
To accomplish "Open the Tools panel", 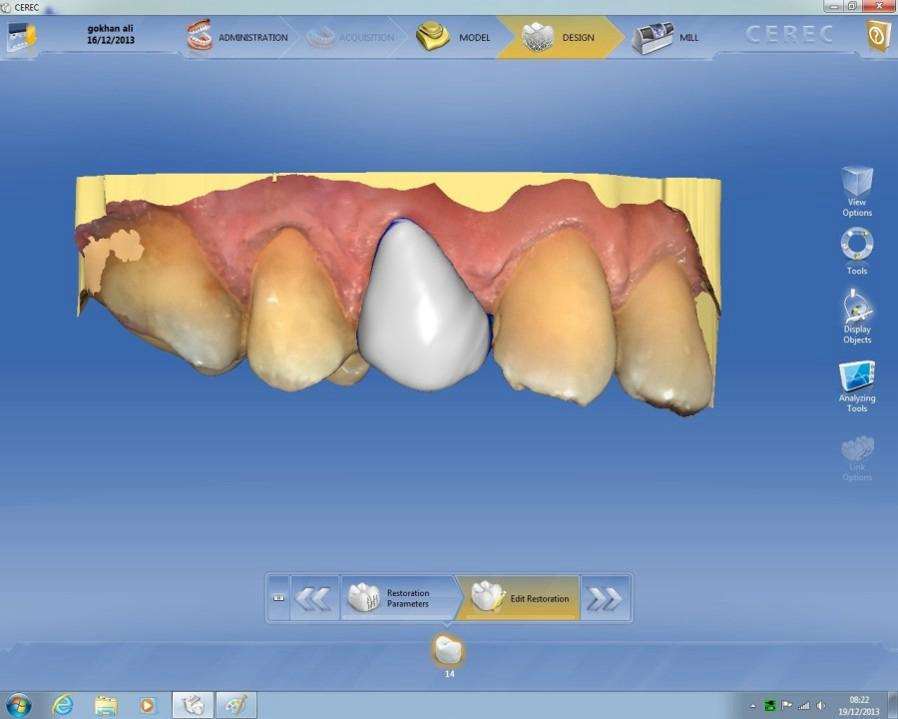I will click(x=857, y=250).
